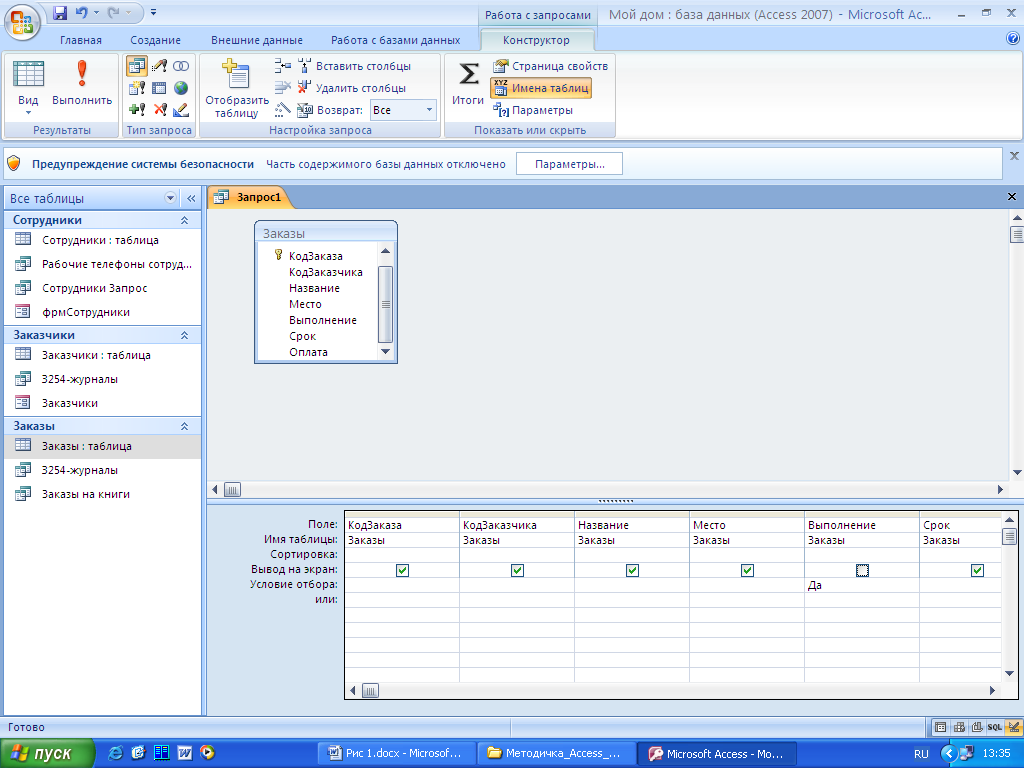Viewport: 1024px width, 768px height.
Task: Check Вывод на экран for Выполнение
Action: (862, 570)
